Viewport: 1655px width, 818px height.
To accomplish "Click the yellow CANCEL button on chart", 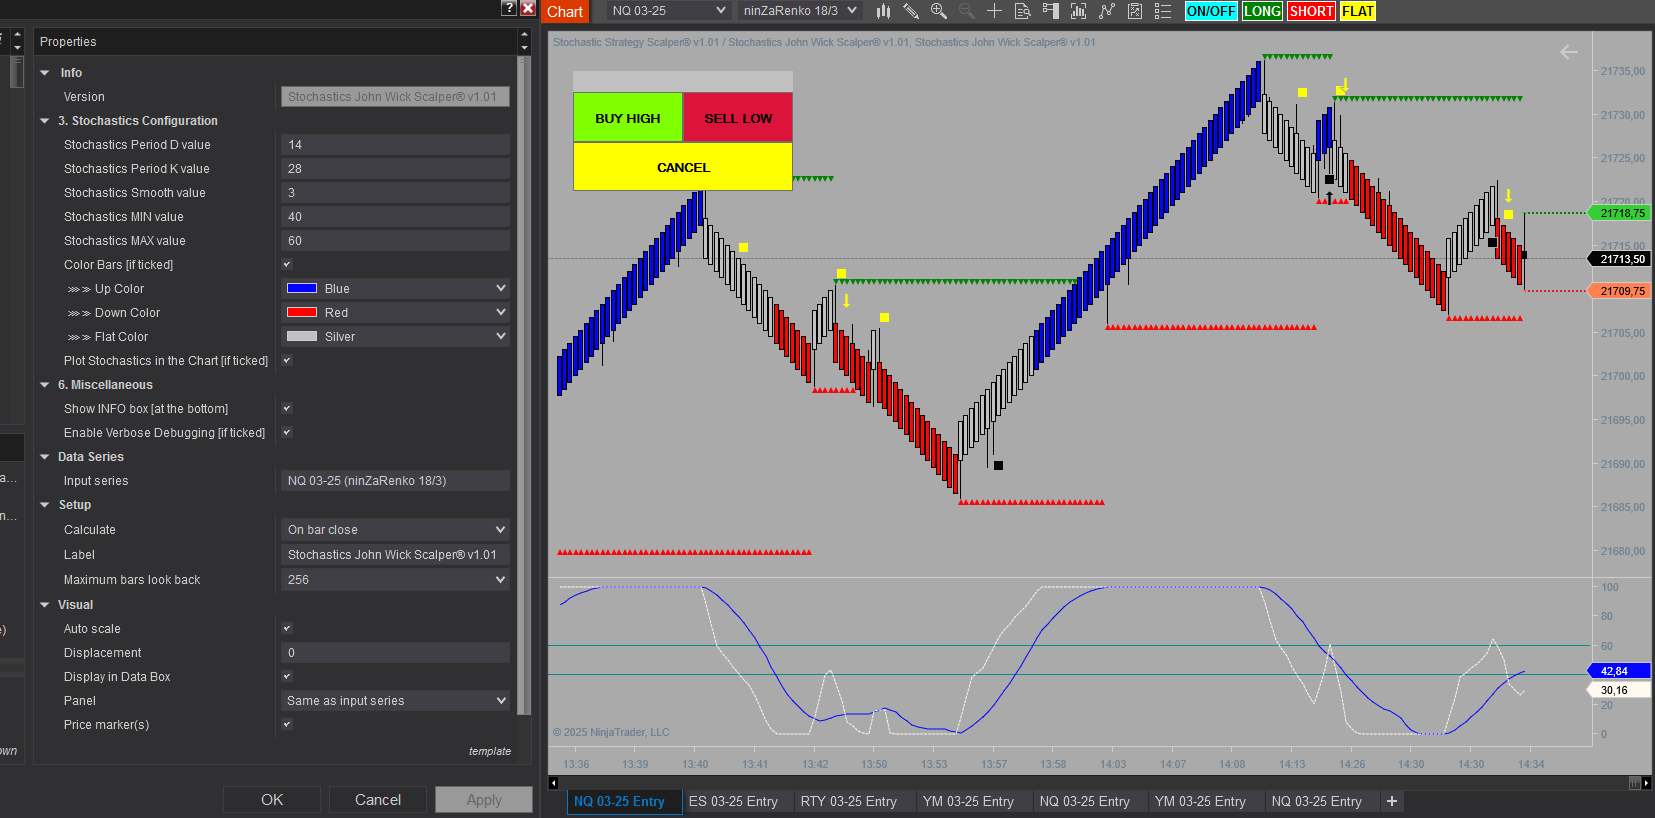I will (x=683, y=167).
